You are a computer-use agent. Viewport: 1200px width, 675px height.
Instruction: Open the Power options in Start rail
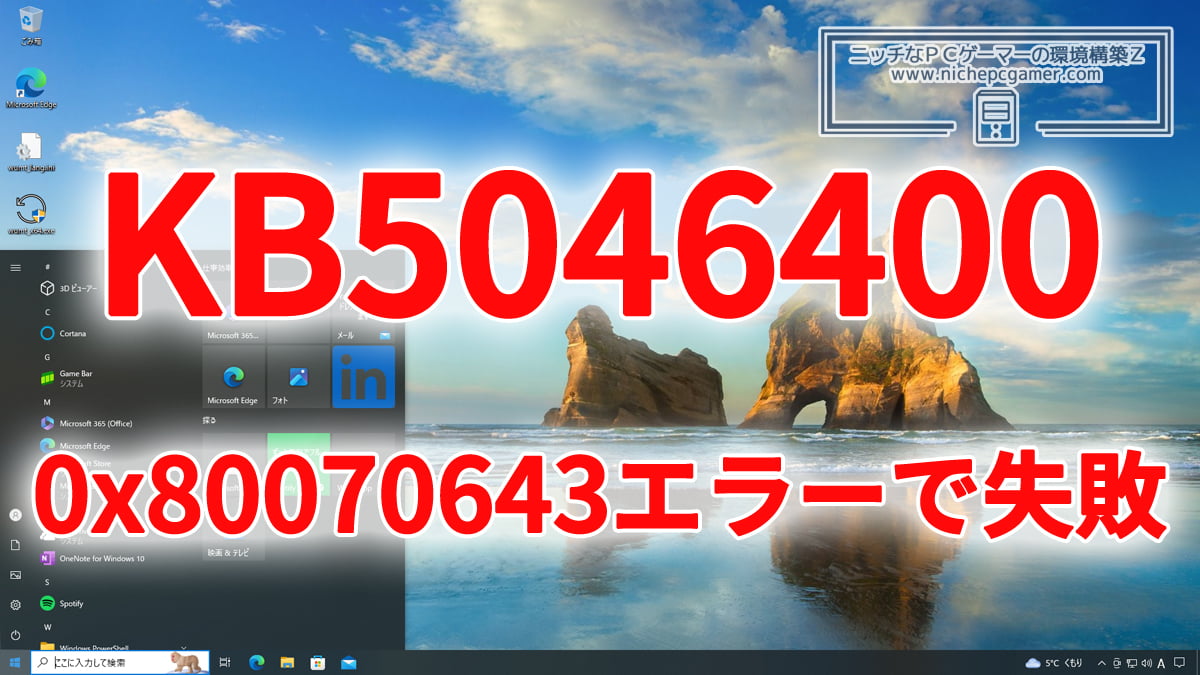[x=15, y=635]
